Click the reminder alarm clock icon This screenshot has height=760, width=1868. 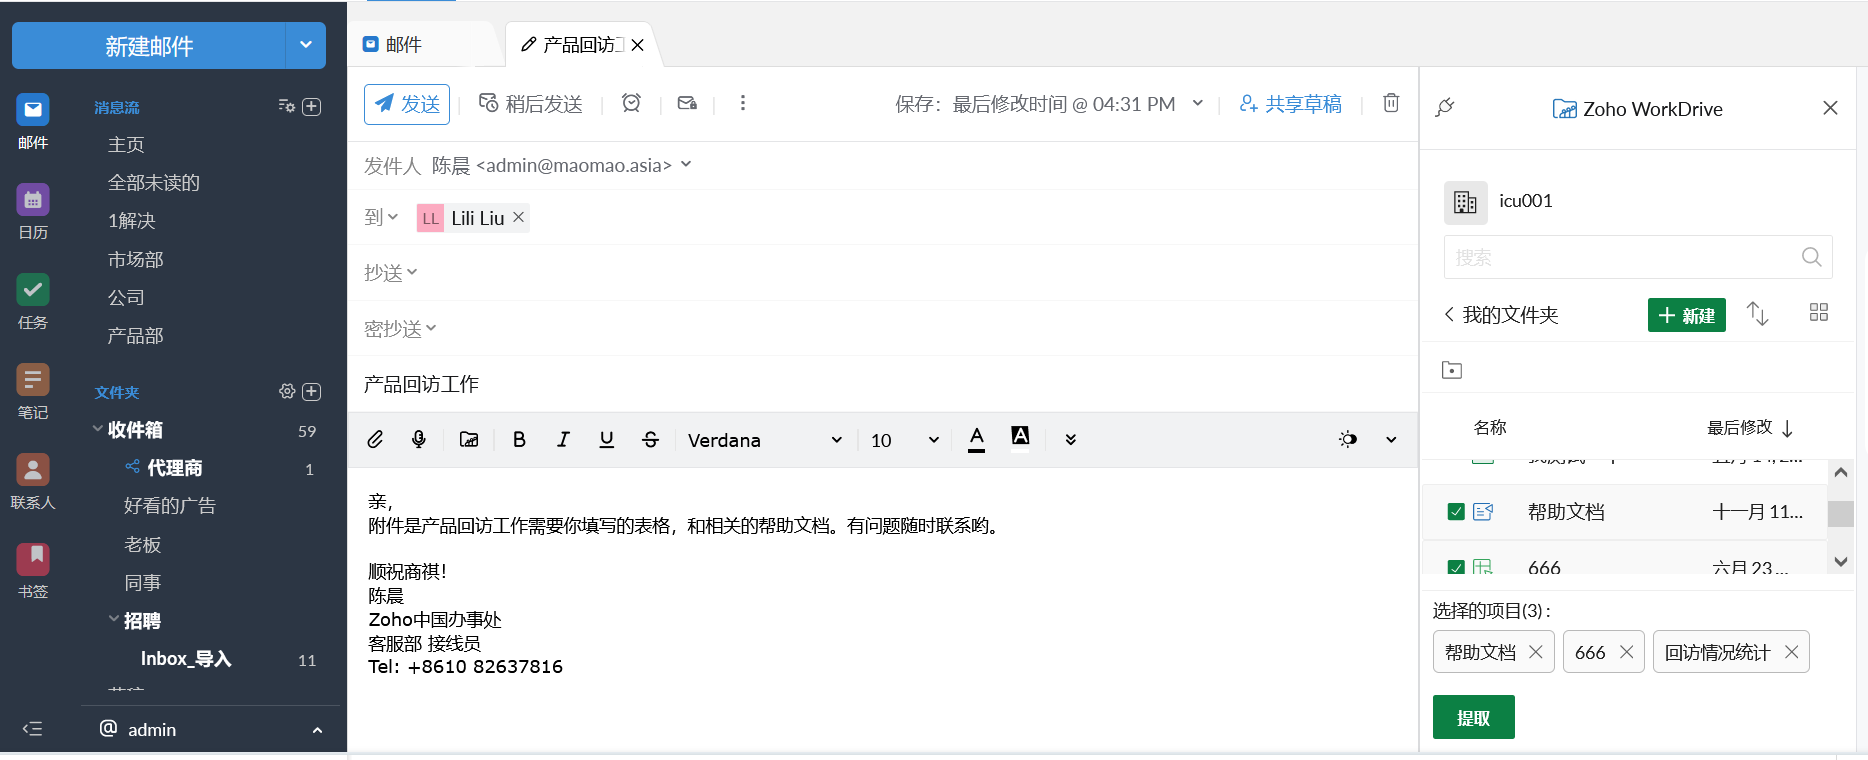[x=631, y=103]
